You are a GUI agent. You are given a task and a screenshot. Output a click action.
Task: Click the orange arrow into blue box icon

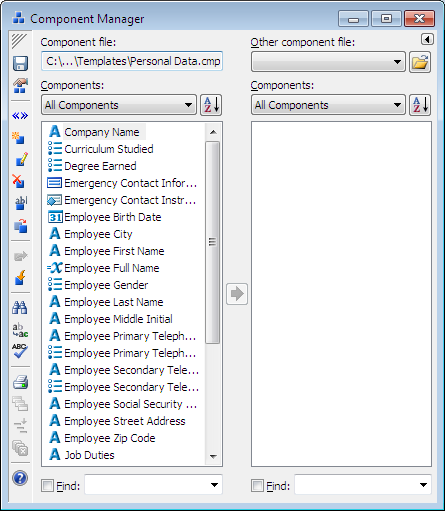[20, 277]
